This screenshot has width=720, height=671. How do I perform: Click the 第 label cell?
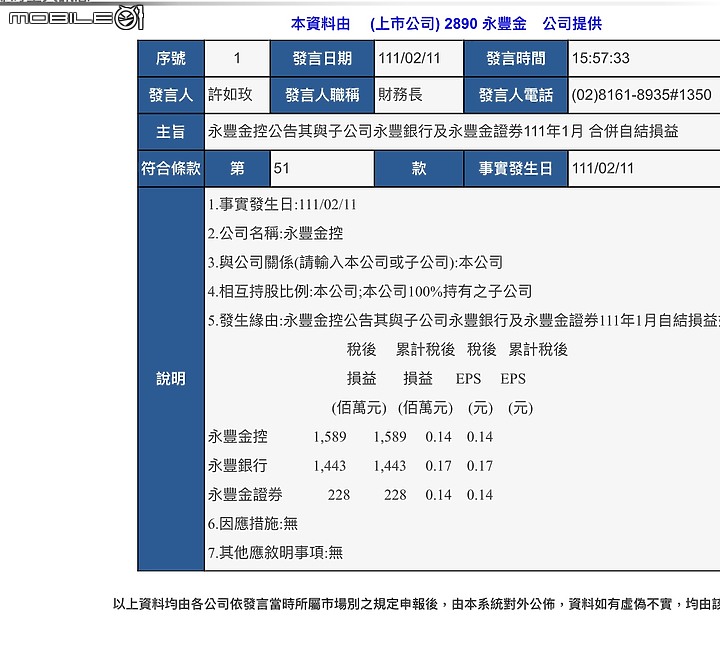(237, 169)
